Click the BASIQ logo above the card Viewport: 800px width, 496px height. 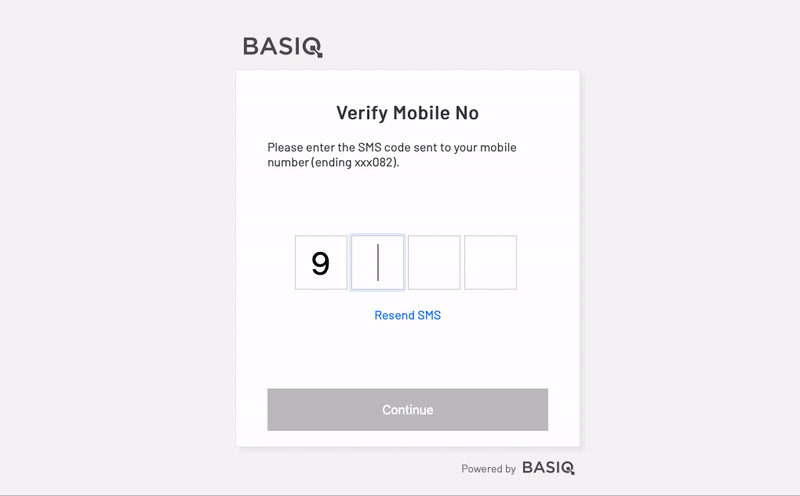283,47
